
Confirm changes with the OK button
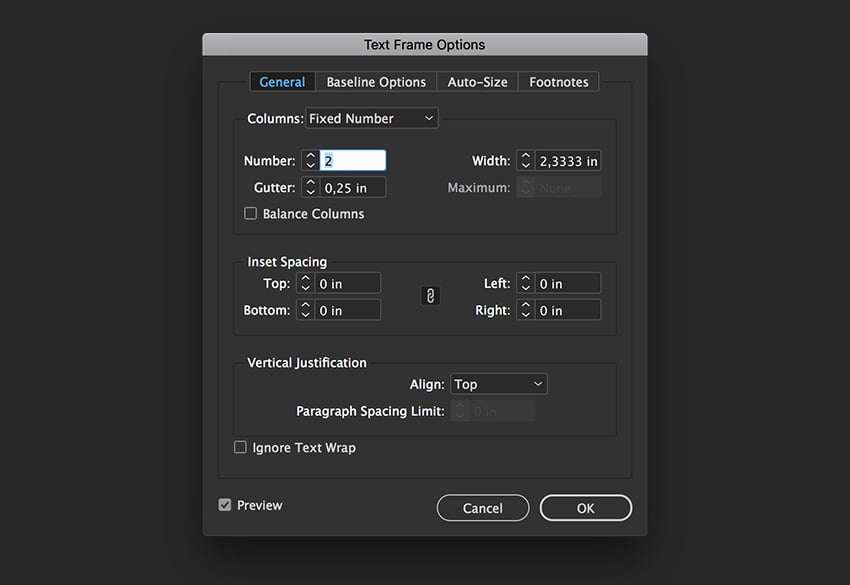tap(585, 507)
